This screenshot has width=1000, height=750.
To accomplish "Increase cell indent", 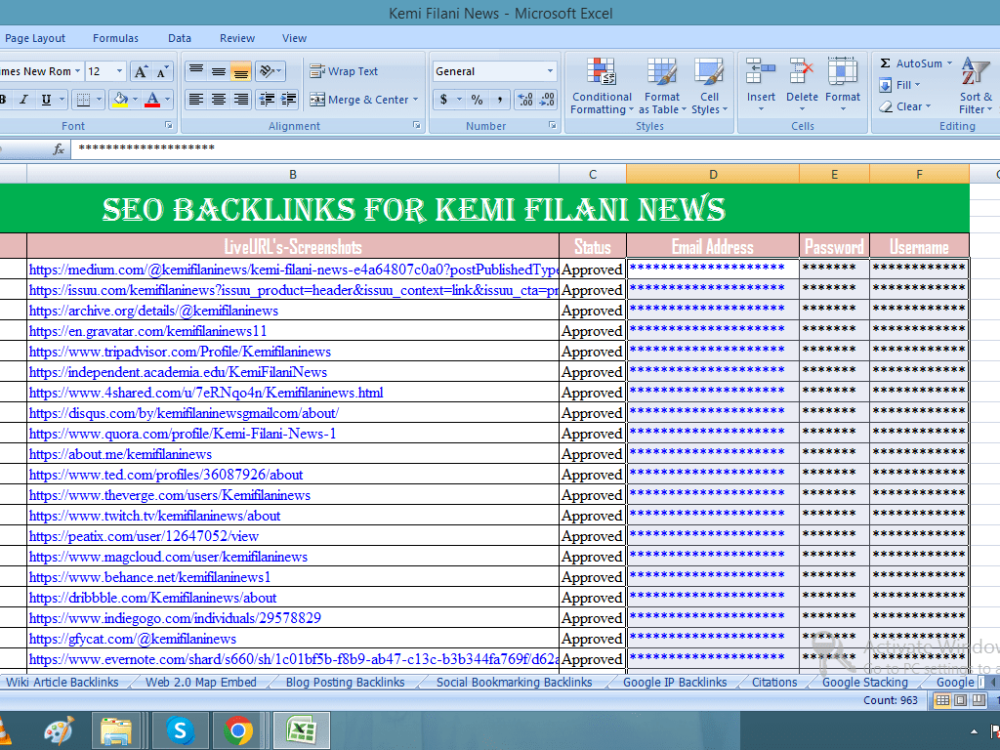I will point(289,99).
